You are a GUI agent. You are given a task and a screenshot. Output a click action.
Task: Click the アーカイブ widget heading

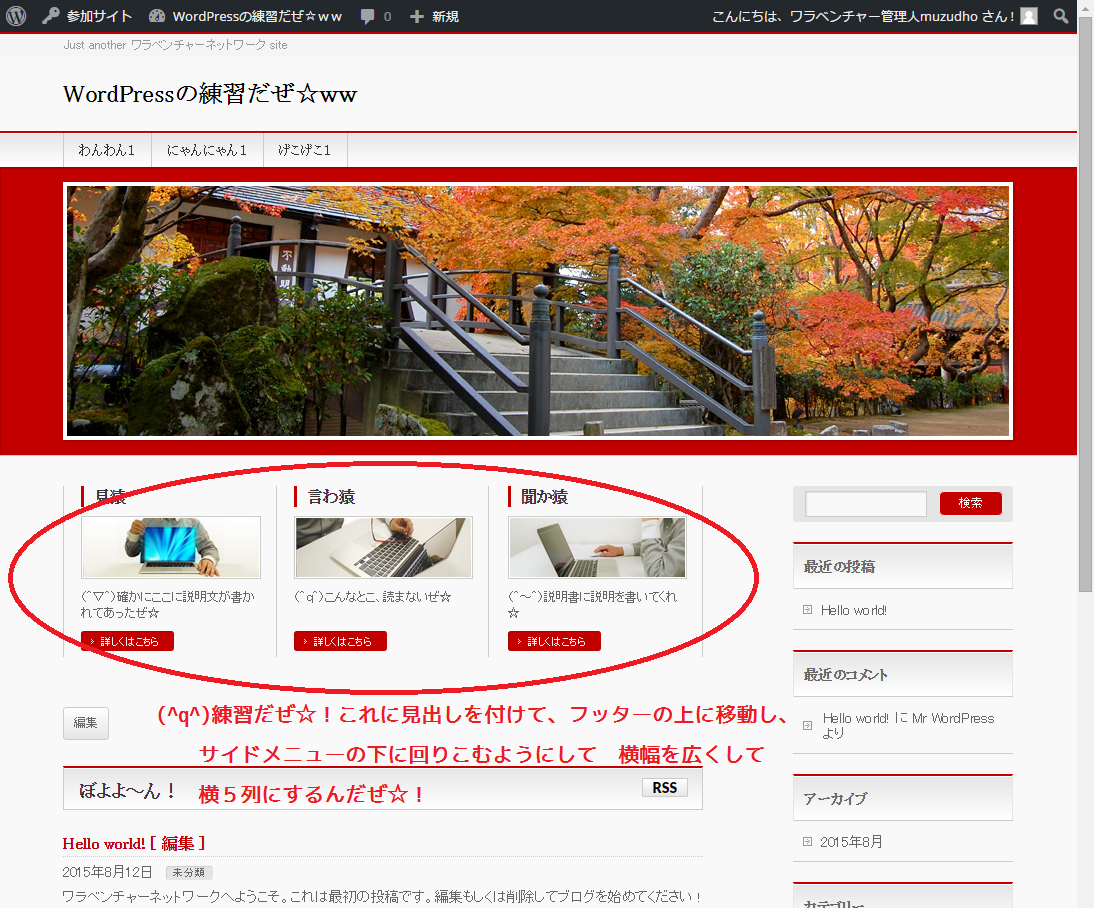point(835,798)
